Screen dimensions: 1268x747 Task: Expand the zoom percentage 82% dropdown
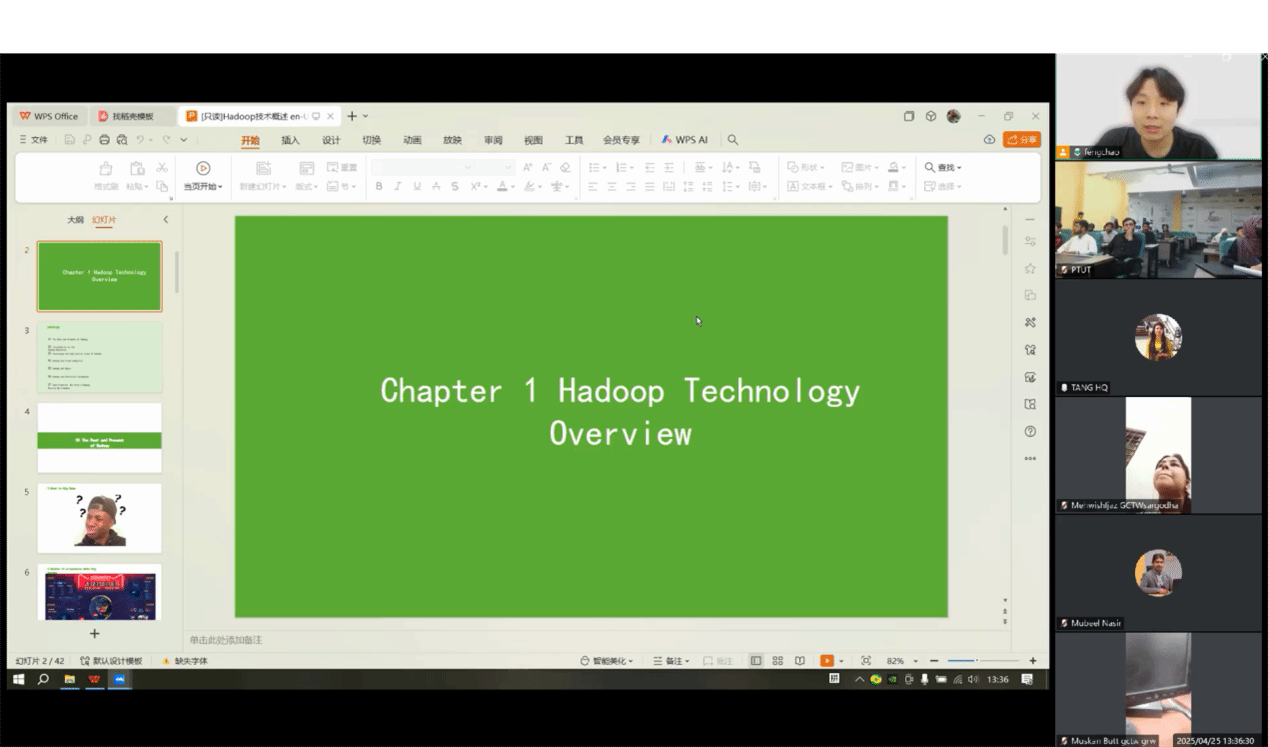point(915,661)
